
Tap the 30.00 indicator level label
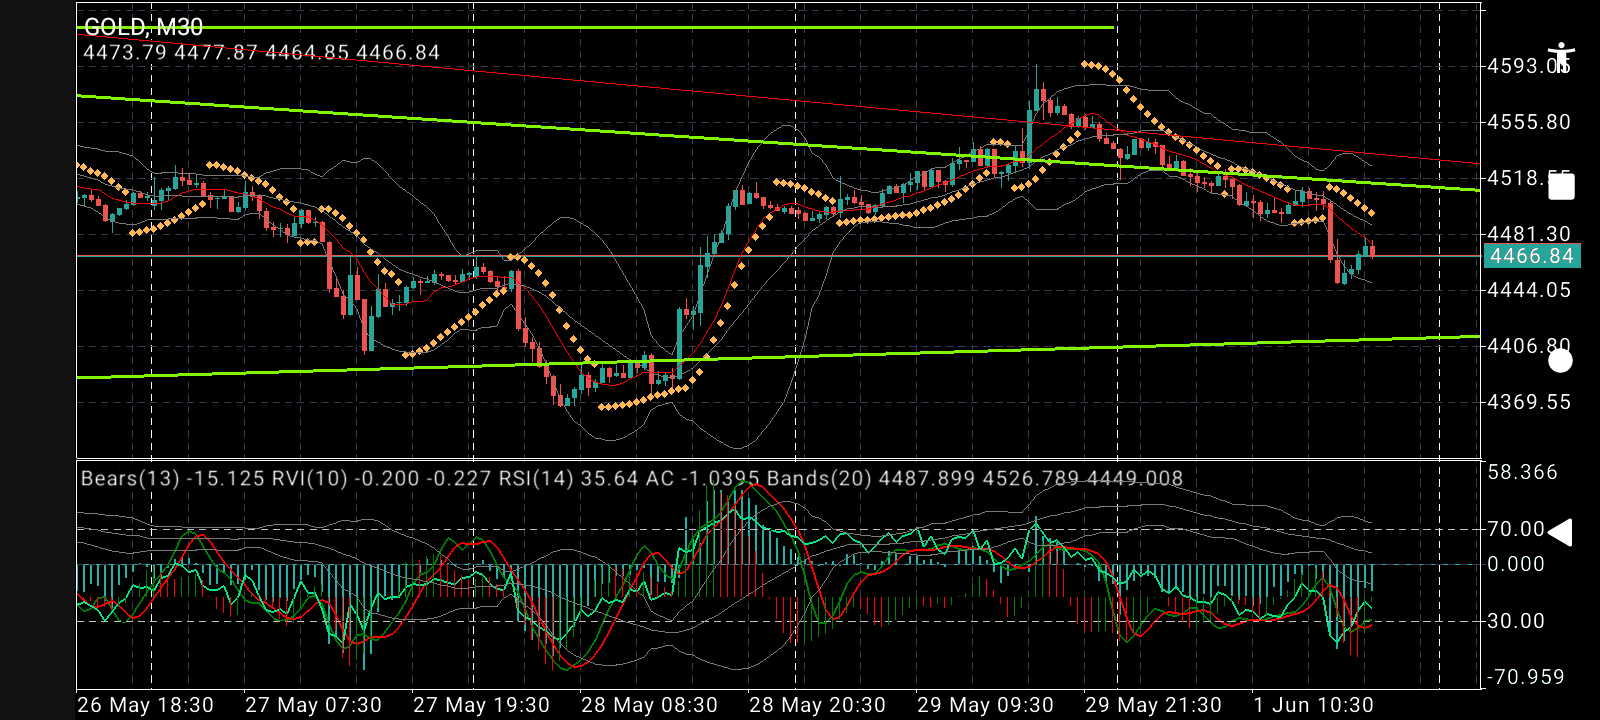coord(1516,621)
